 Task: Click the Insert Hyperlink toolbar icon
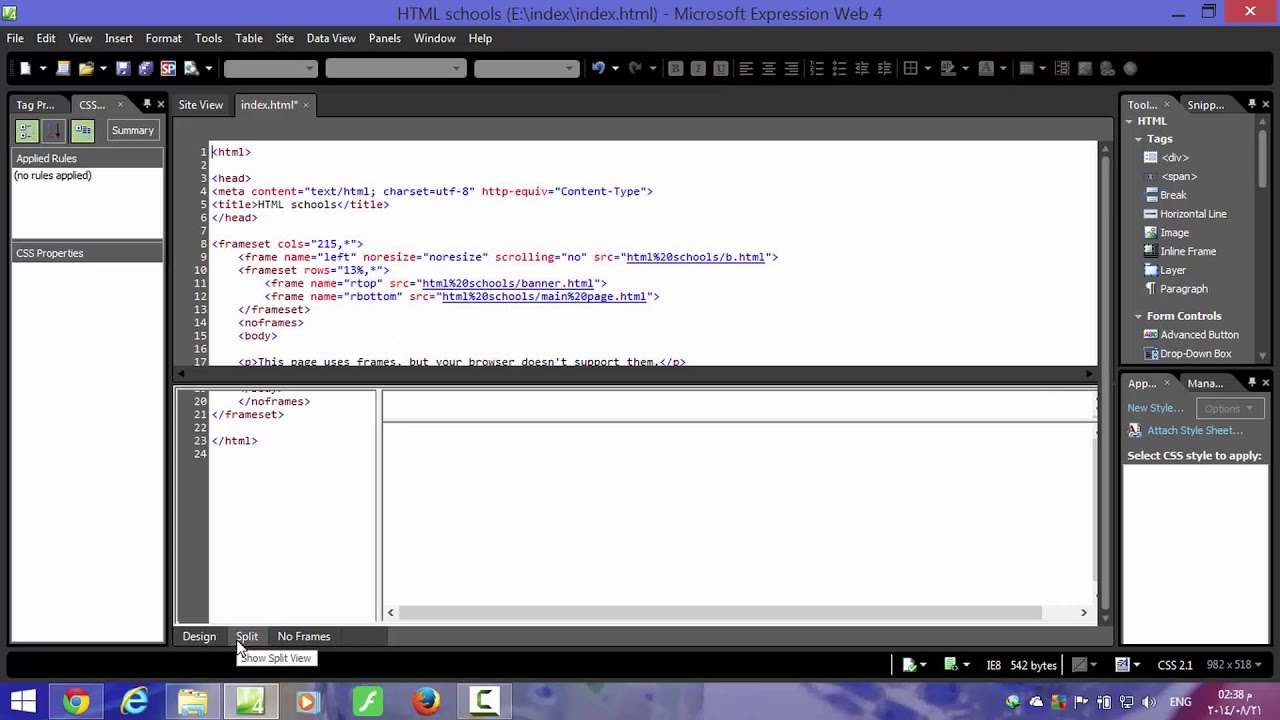pos(1107,68)
